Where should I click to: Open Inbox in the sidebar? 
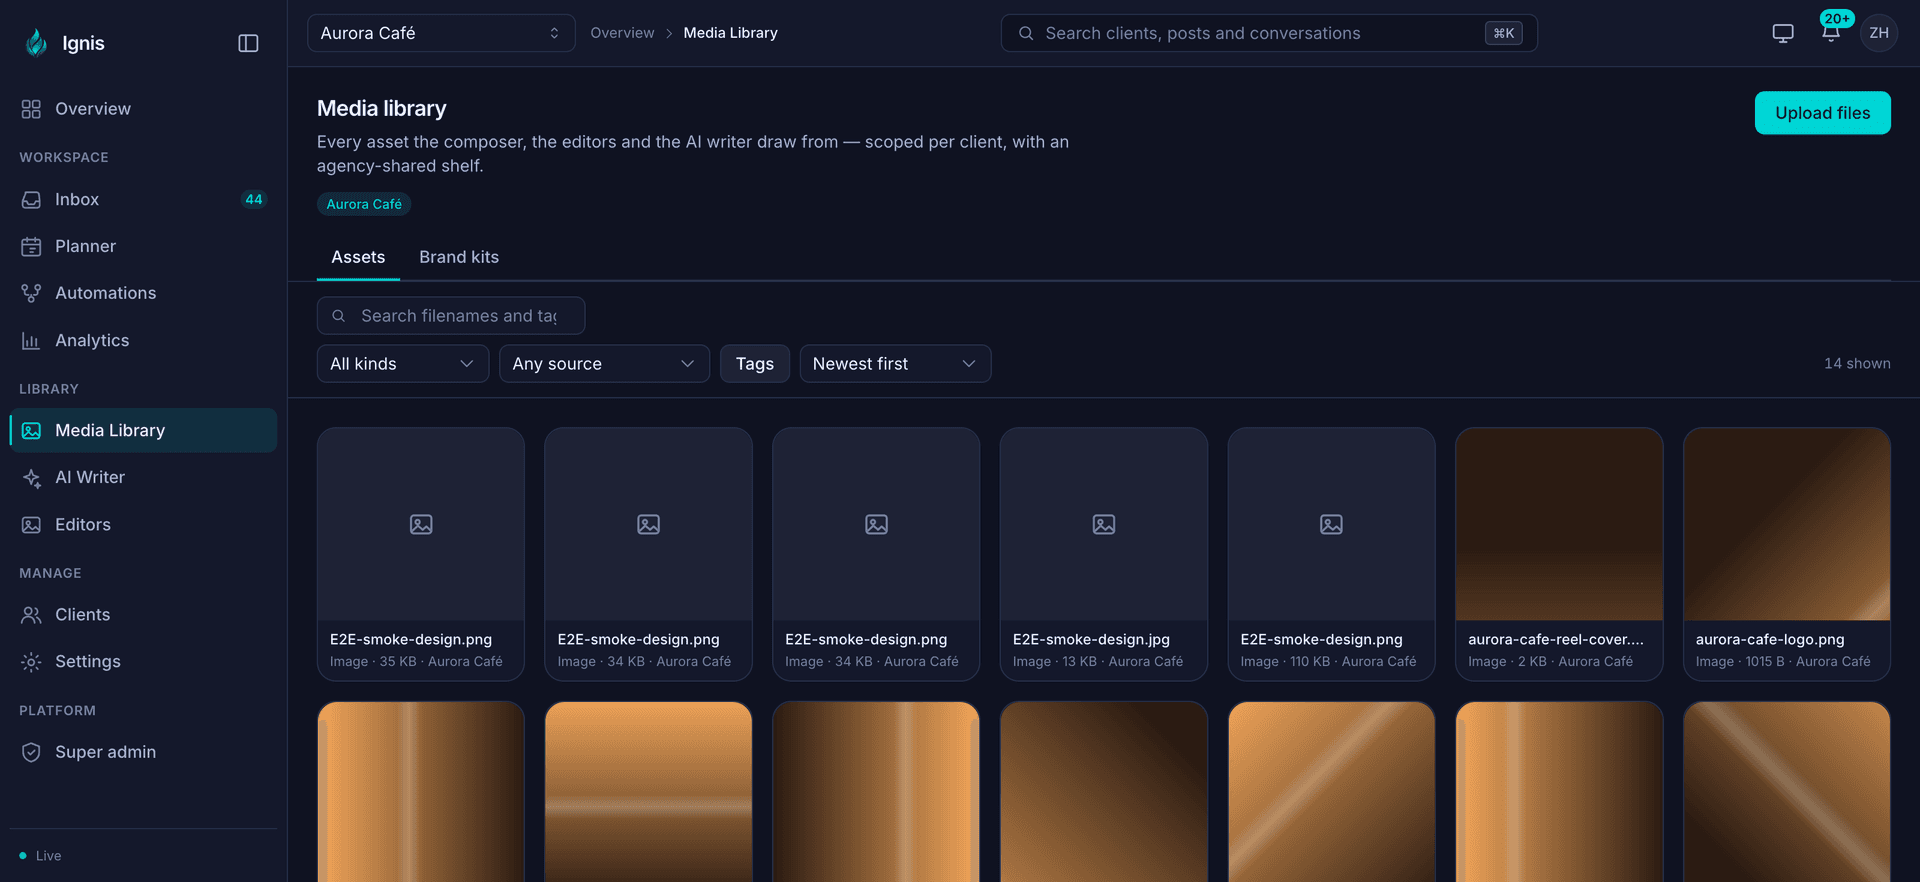(x=143, y=200)
